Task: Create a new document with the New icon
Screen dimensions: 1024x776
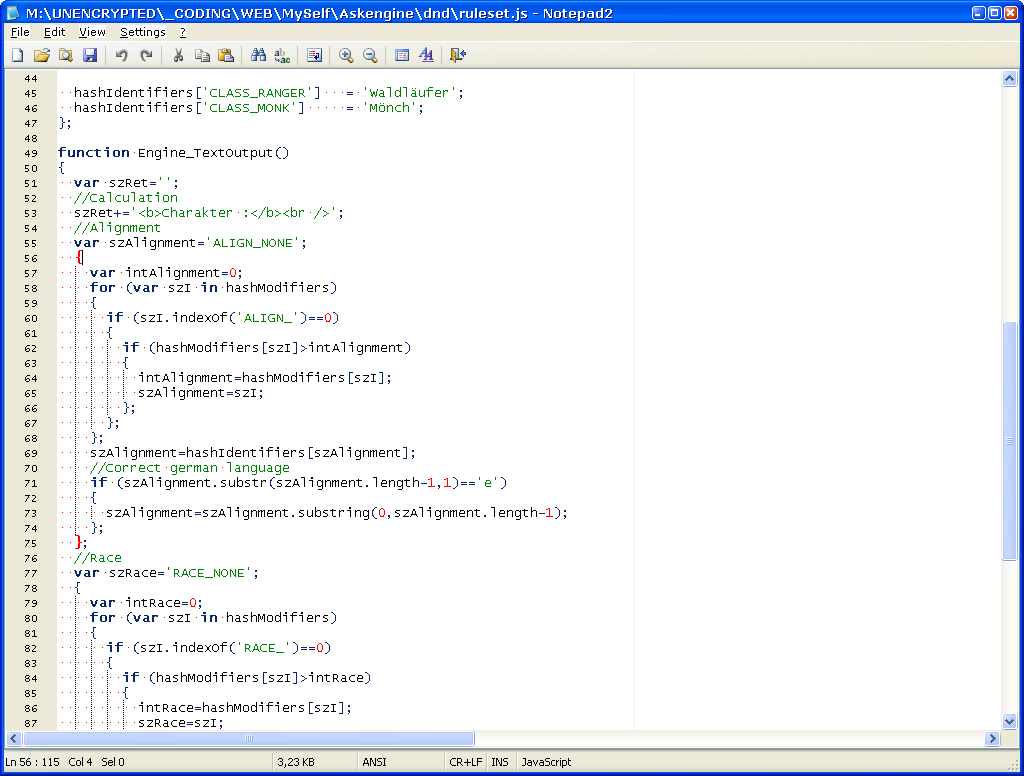Action: click(18, 56)
